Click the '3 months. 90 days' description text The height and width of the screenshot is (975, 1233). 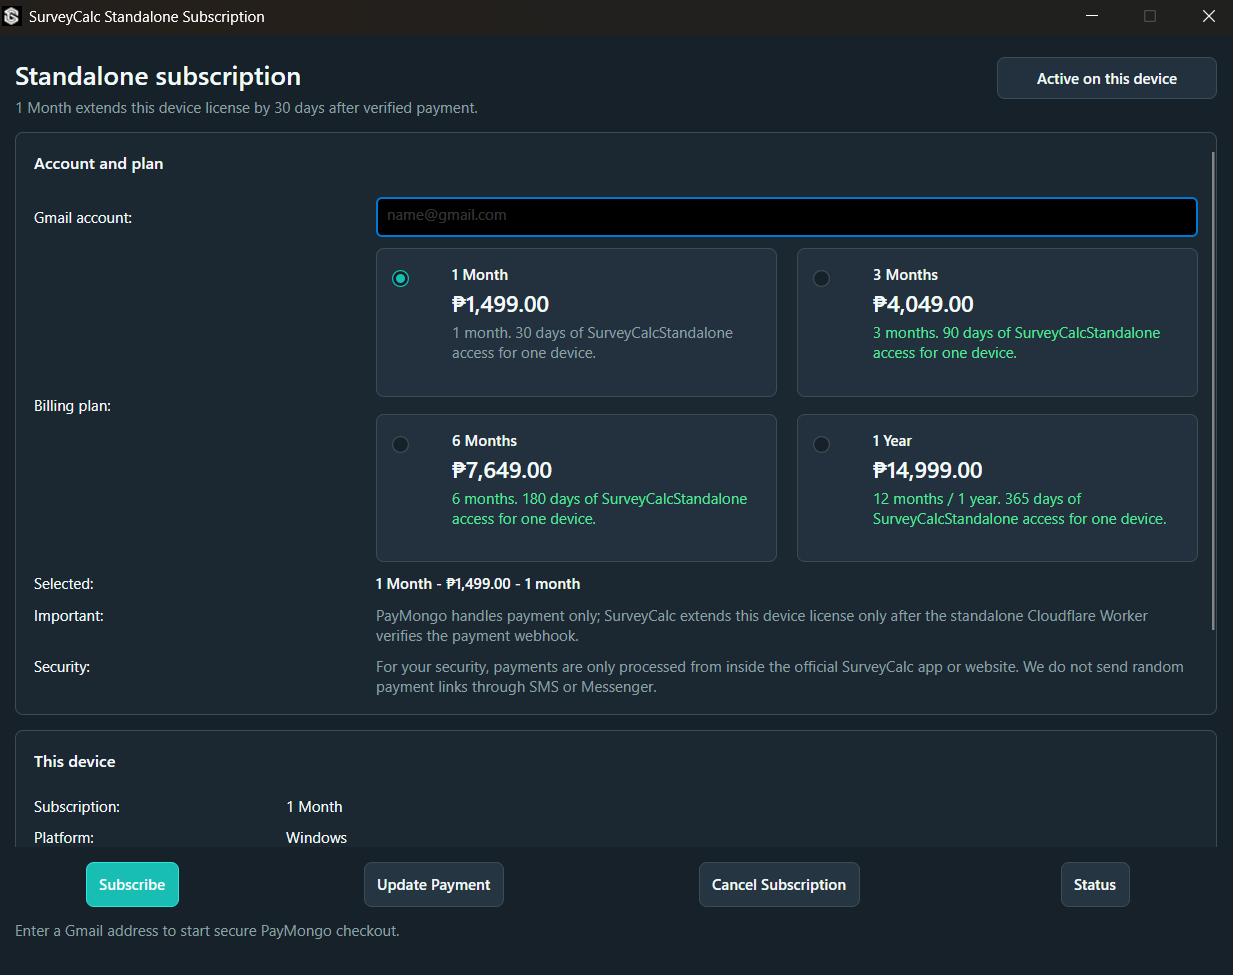tap(1016, 343)
